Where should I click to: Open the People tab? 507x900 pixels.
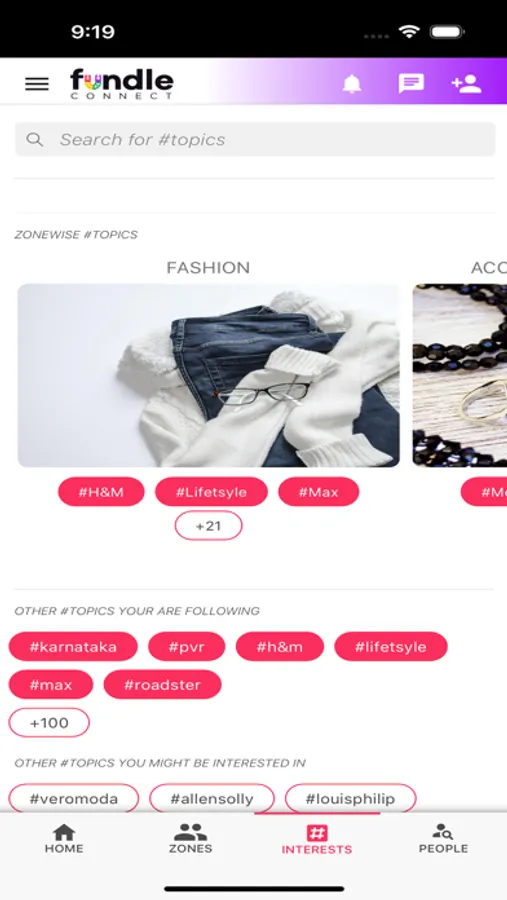tap(443, 839)
